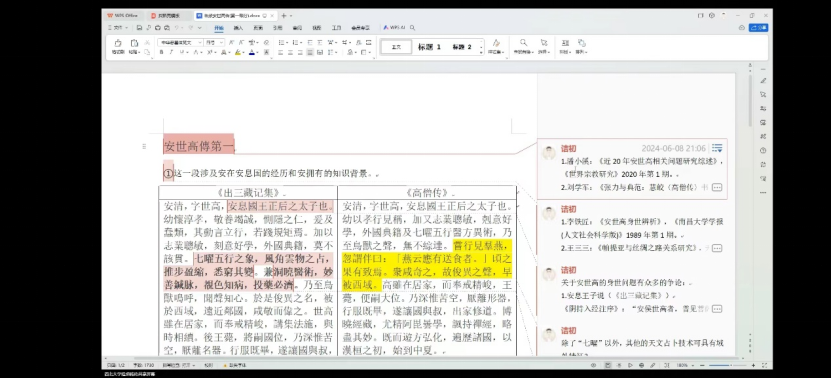This screenshot has height=378, width=831.
Task: Click the bulleted list icon
Action: tap(281, 42)
